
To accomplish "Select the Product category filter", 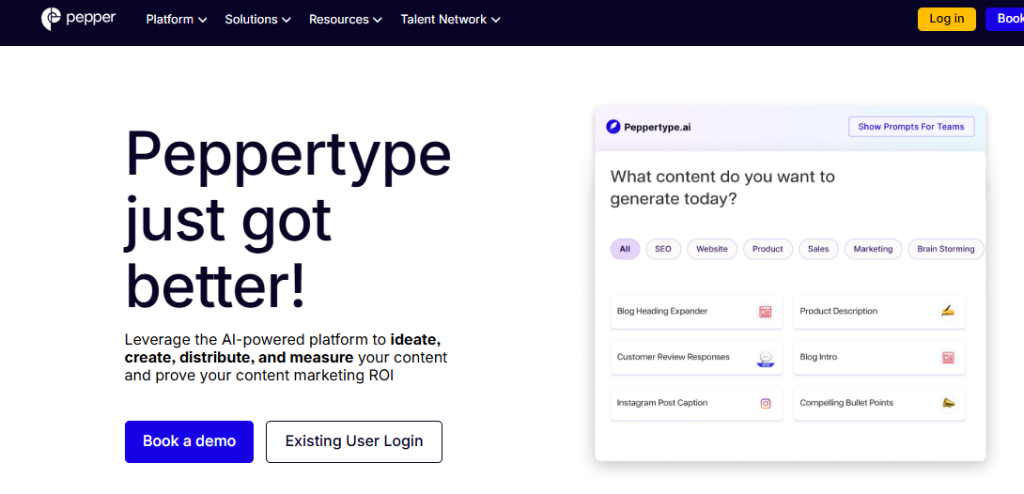I will point(767,249).
